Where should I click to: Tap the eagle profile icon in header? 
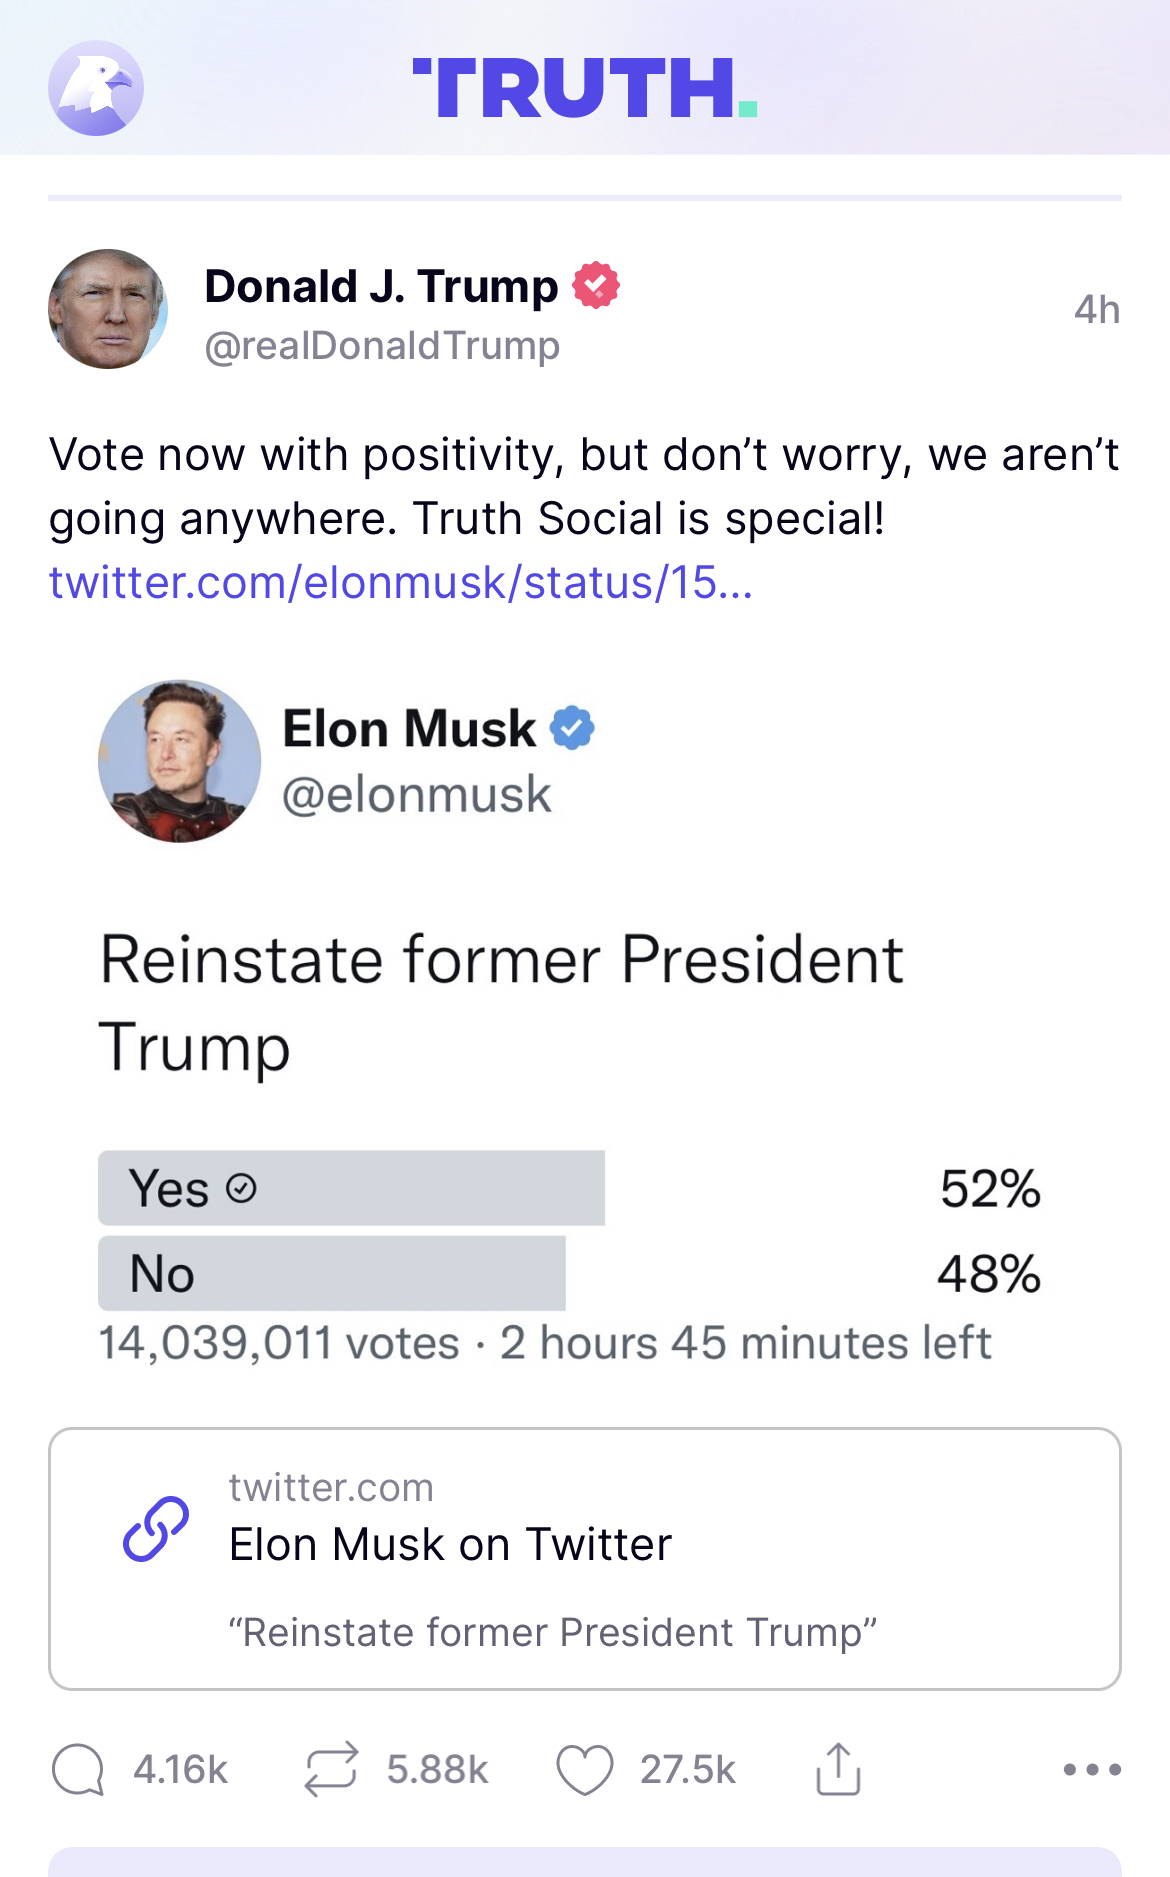(96, 88)
